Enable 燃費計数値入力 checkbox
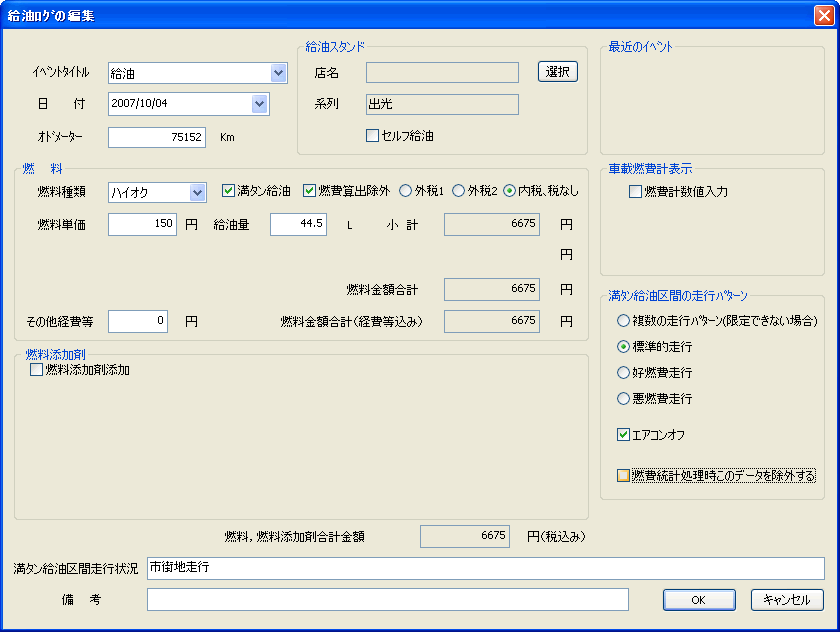Image resolution: width=840 pixels, height=632 pixels. 635,191
